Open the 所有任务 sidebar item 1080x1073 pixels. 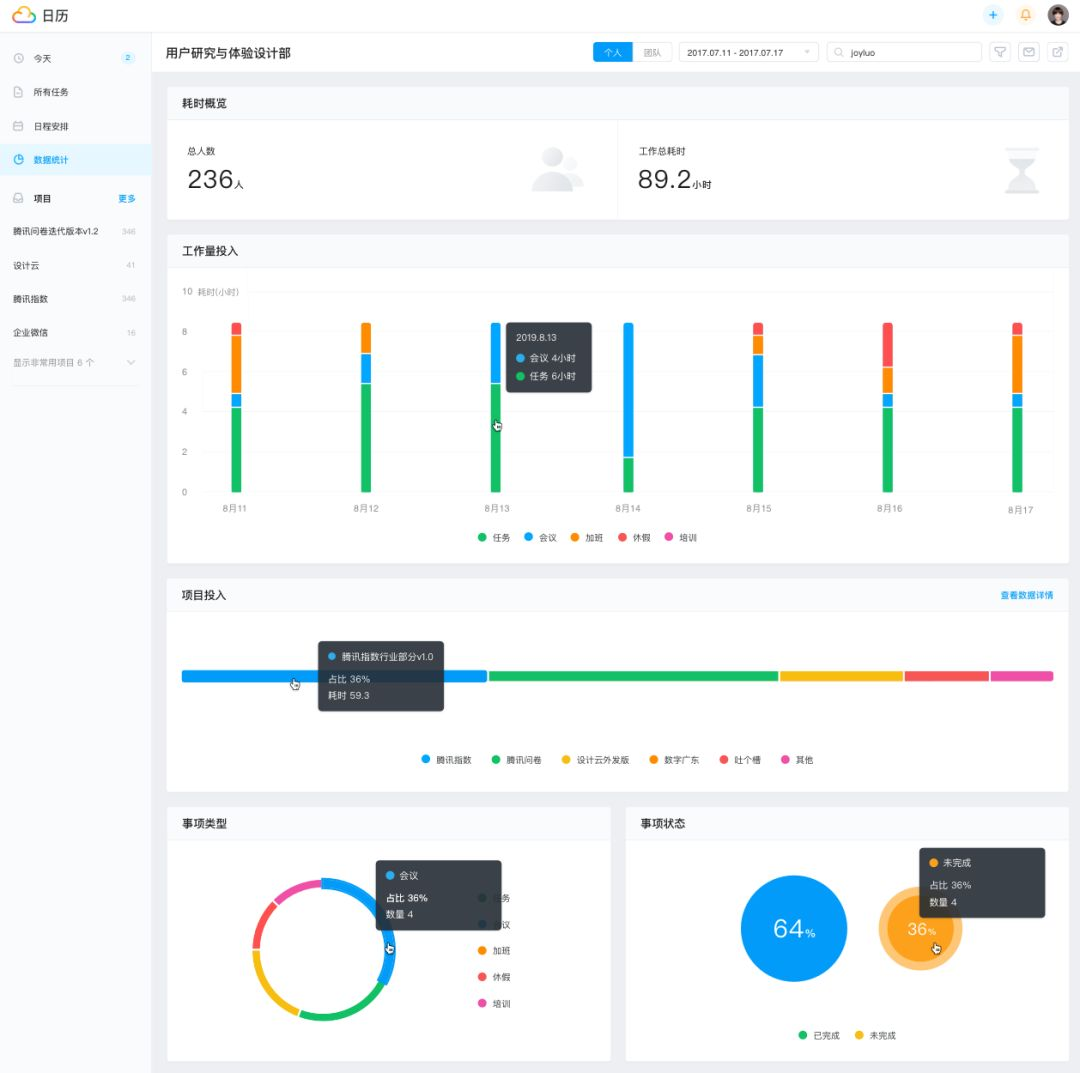(x=76, y=92)
